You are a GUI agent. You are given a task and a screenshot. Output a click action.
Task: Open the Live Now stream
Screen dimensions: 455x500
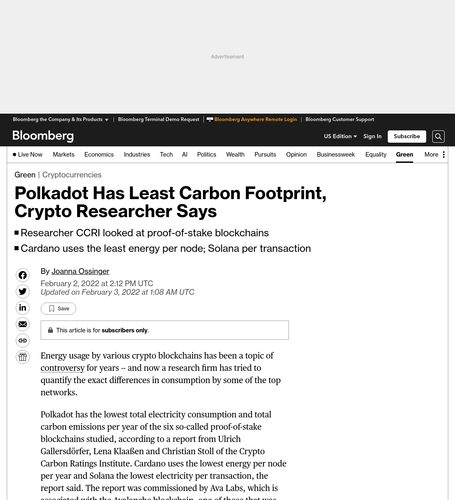click(28, 154)
